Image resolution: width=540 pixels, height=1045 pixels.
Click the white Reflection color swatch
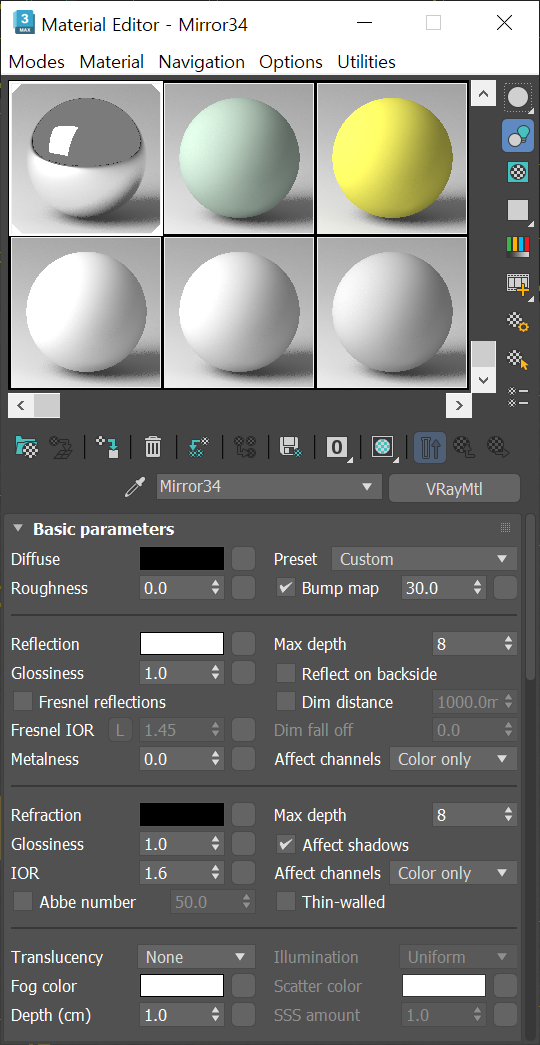(182, 644)
